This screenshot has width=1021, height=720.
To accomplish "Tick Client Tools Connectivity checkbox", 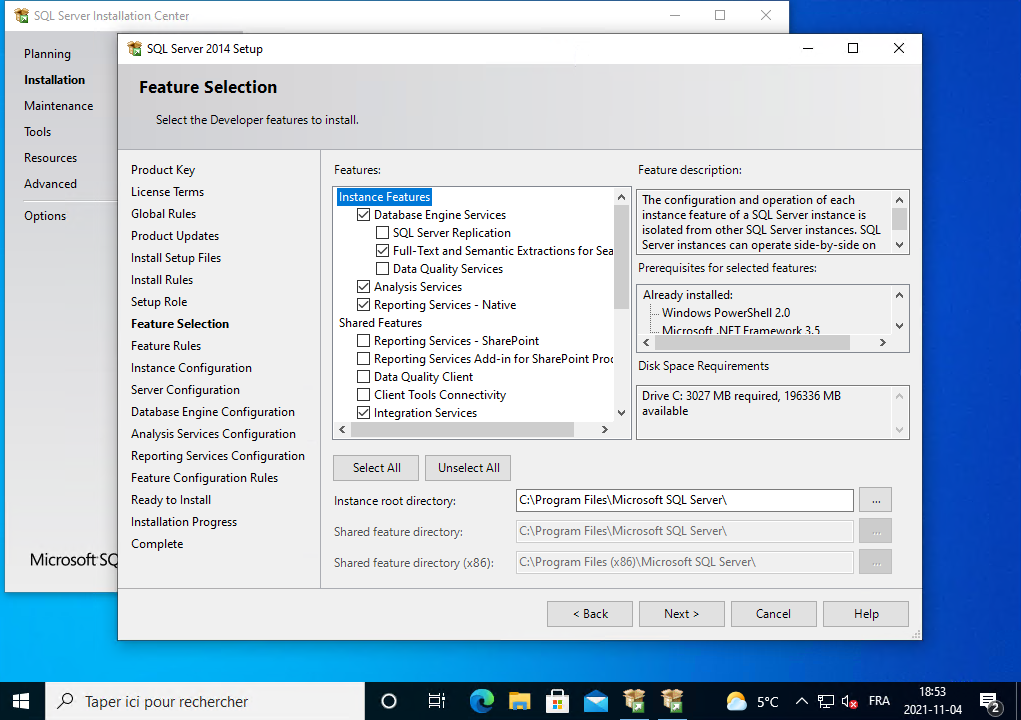I will (x=364, y=395).
